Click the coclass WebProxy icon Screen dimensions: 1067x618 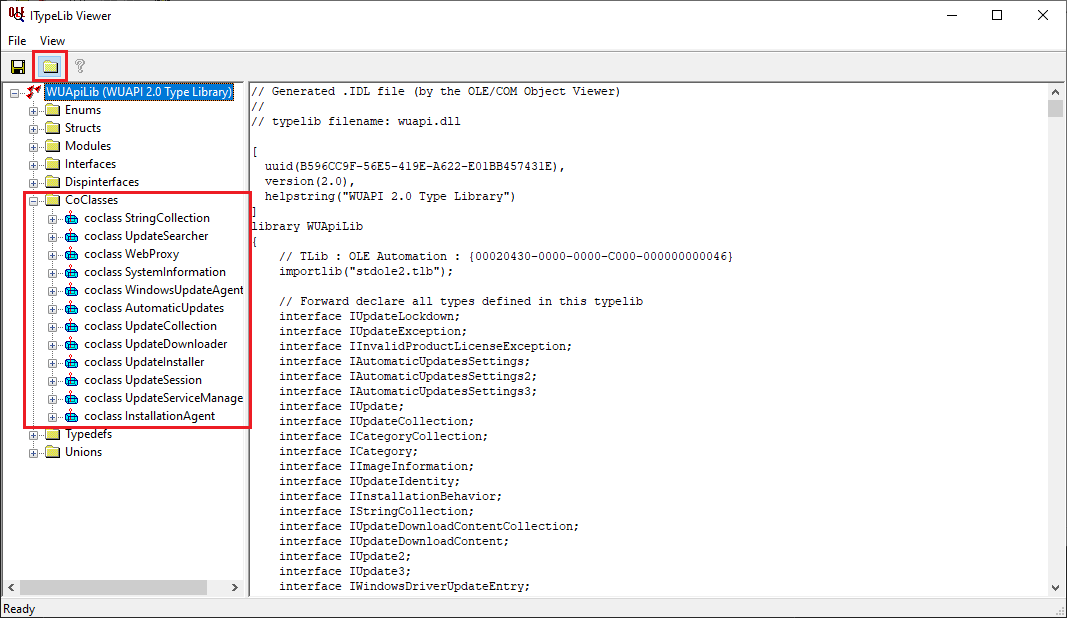click(x=71, y=254)
